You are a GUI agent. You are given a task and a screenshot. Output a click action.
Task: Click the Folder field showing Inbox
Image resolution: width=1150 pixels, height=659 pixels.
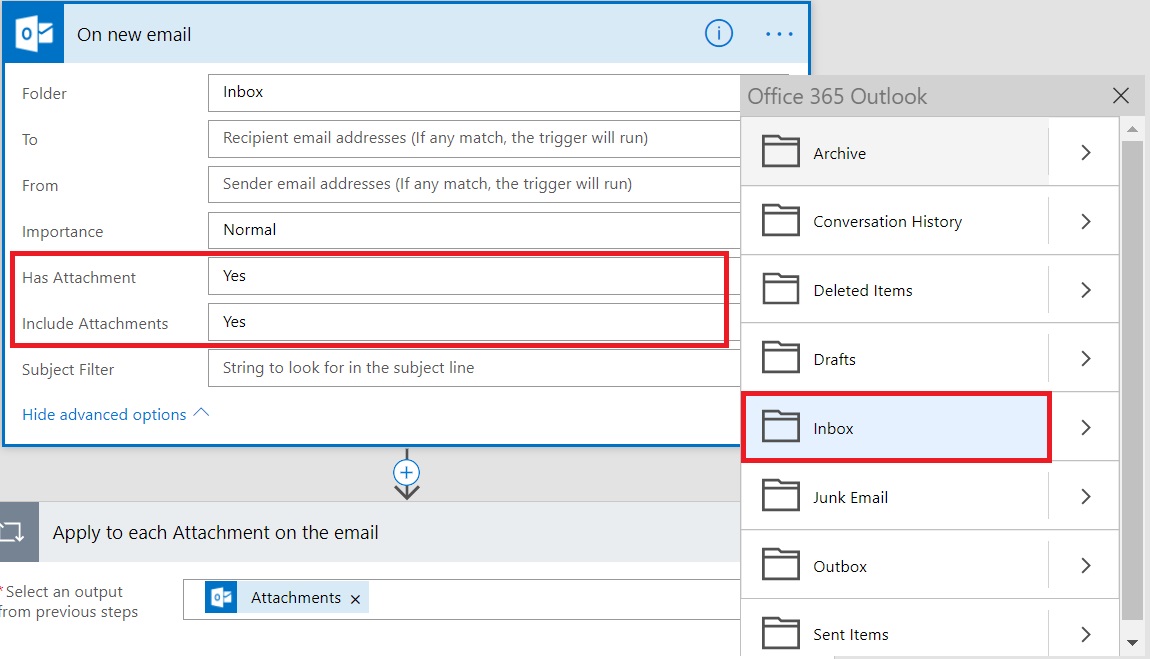coord(474,92)
